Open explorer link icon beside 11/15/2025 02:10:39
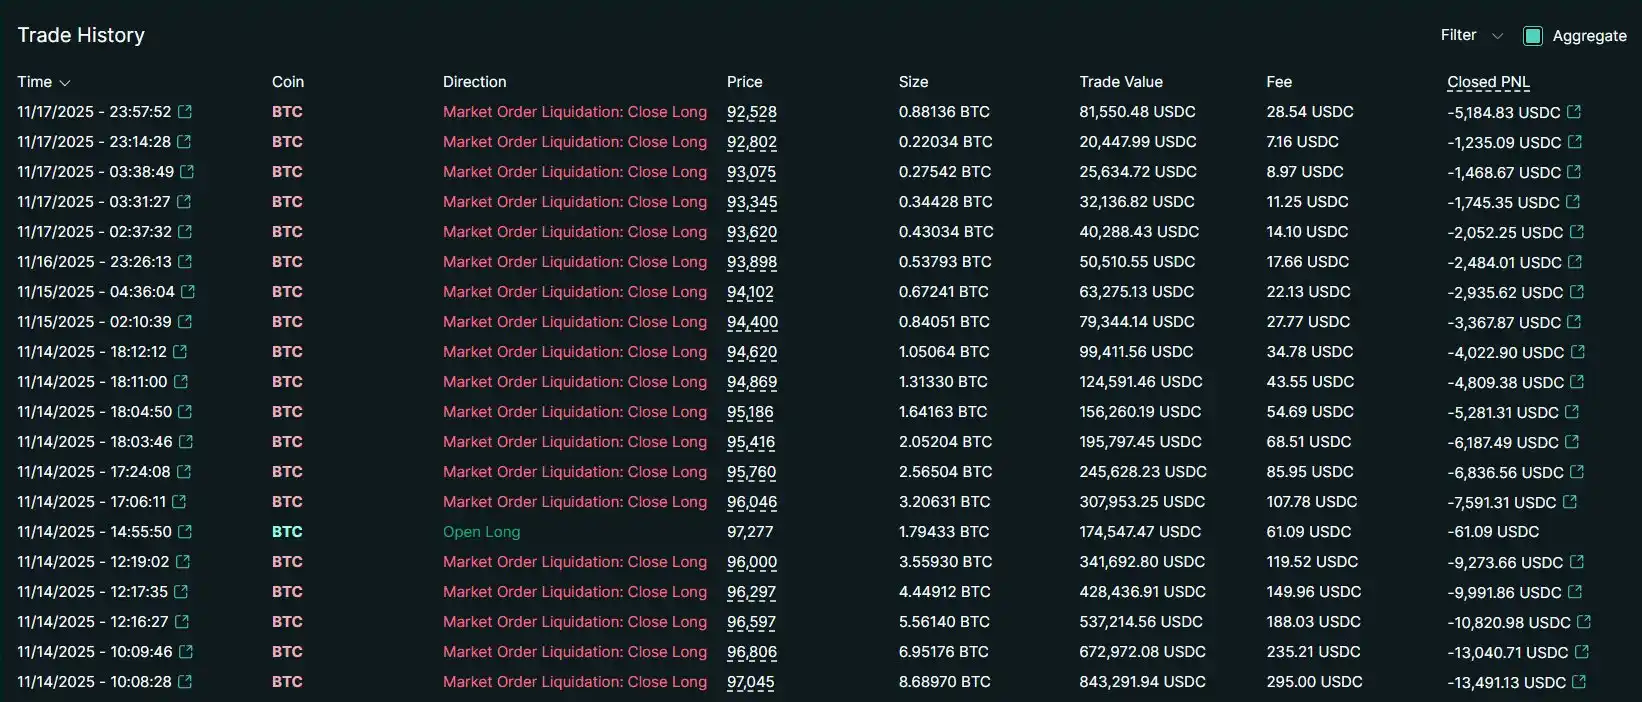 coord(185,322)
